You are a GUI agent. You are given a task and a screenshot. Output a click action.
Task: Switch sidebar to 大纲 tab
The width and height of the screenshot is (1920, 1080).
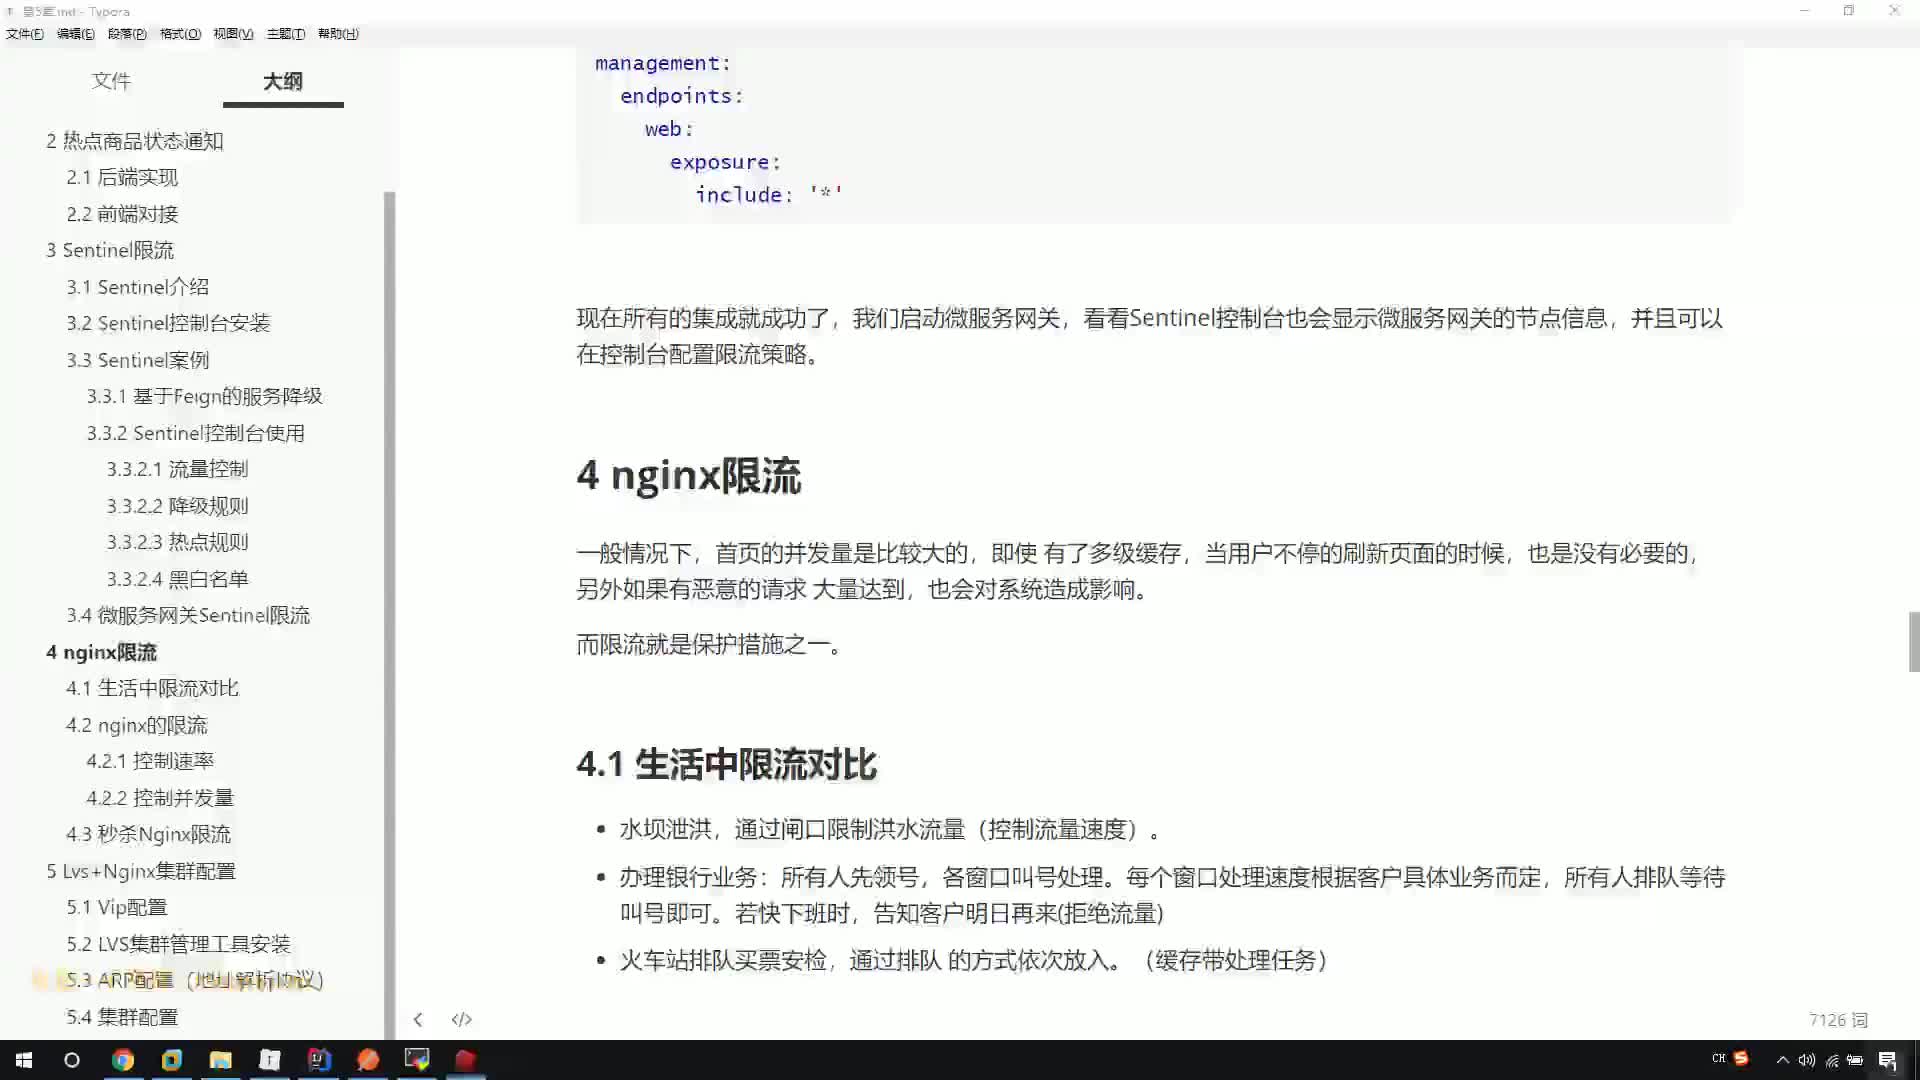283,81
